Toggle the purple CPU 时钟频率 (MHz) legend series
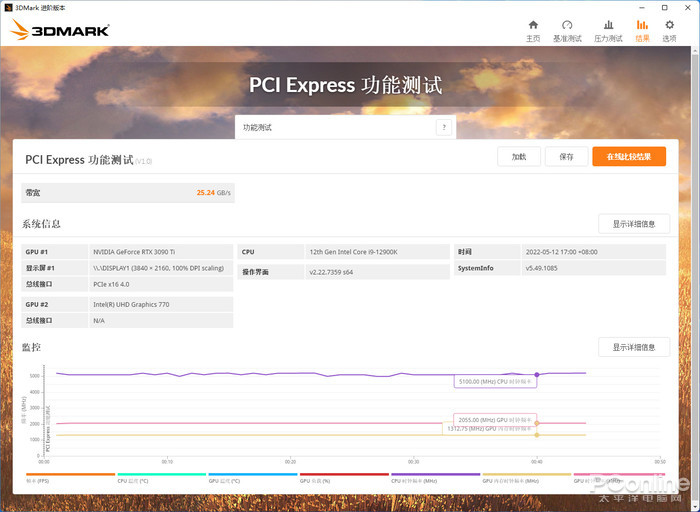This screenshot has height=512, width=700. click(435, 478)
